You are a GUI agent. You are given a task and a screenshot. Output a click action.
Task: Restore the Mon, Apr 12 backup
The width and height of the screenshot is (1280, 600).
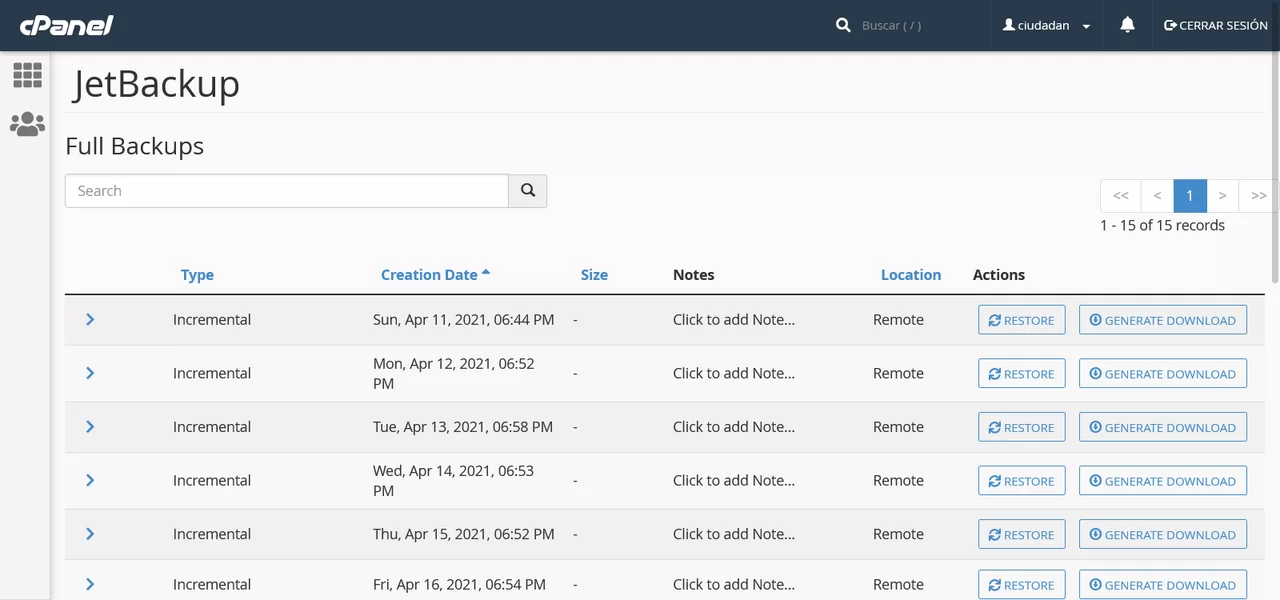click(x=1021, y=374)
